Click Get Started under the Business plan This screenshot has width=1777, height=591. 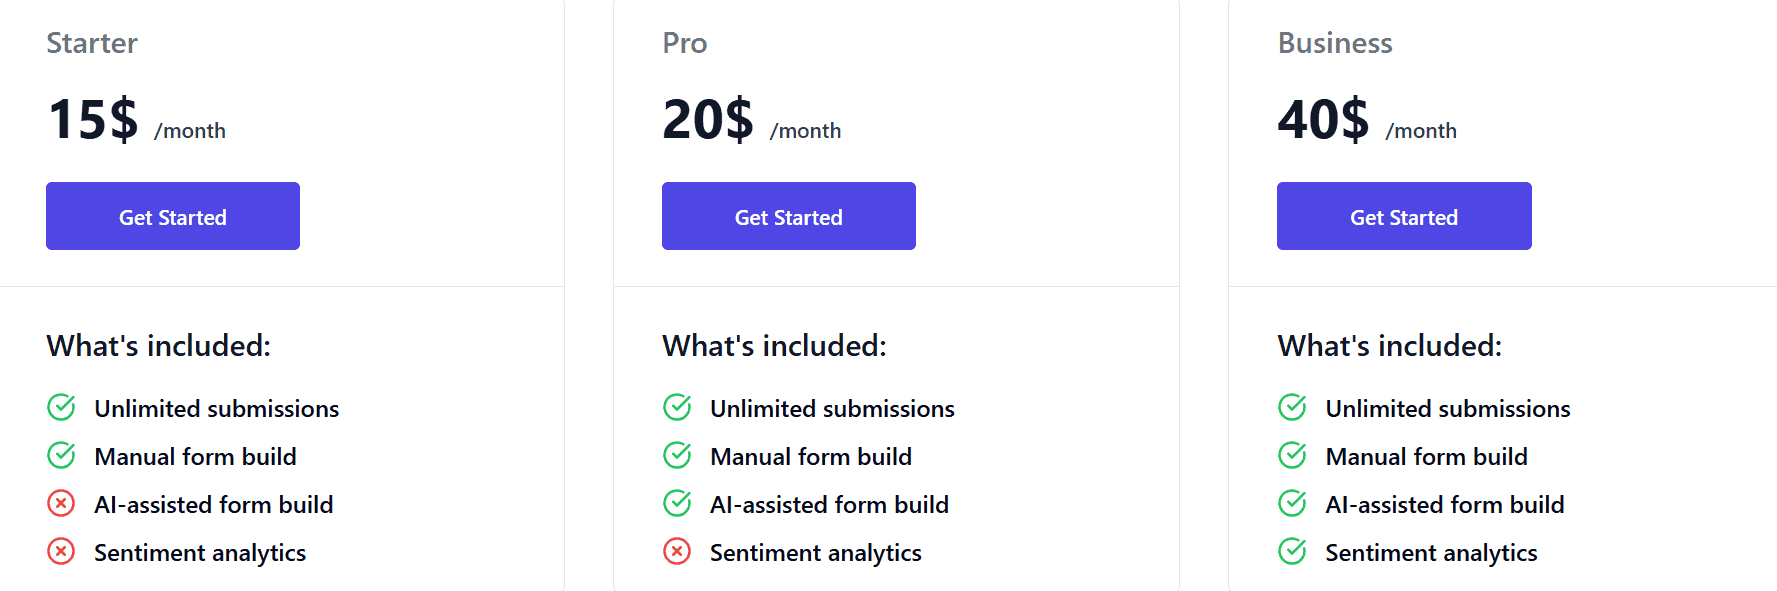click(x=1403, y=216)
